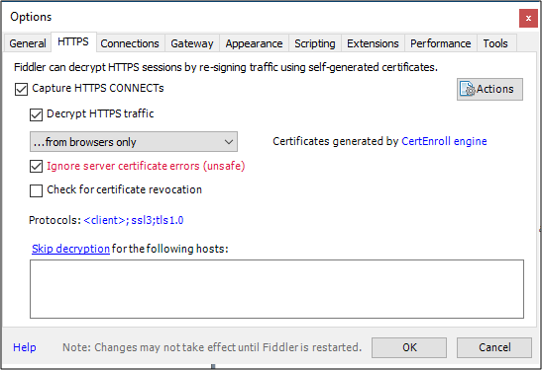Go to the Gateway tab
This screenshot has width=542, height=370.
[192, 44]
